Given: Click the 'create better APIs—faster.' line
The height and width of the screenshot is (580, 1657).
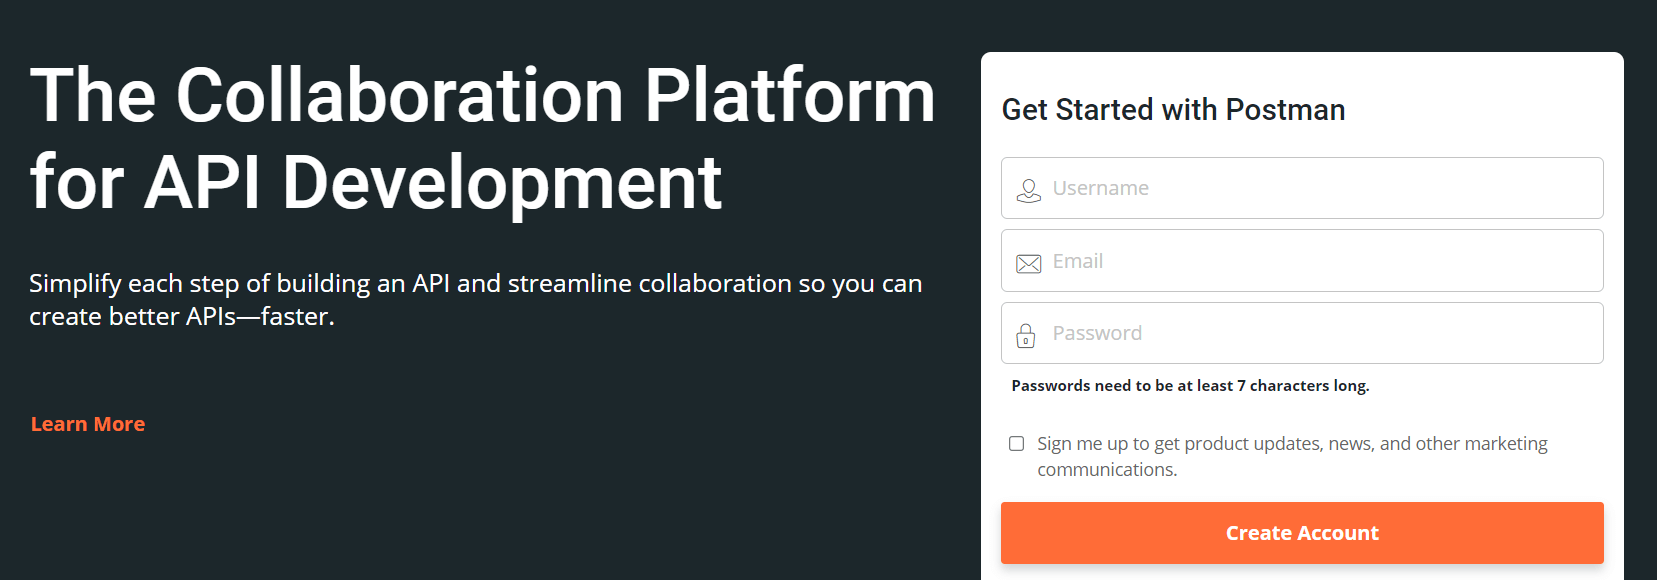Looking at the screenshot, I should 182,317.
